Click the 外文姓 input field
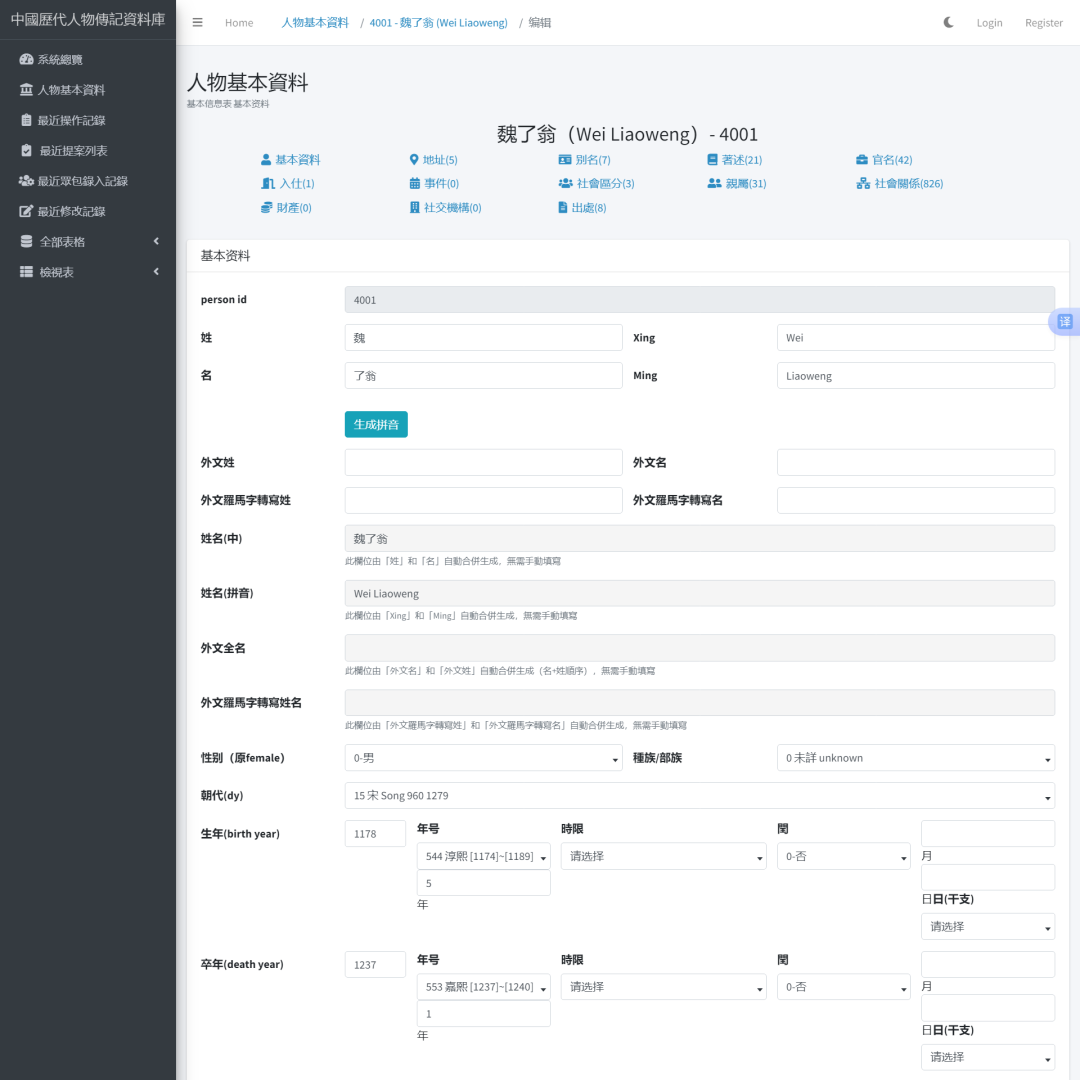The image size is (1080, 1080). click(x=483, y=462)
